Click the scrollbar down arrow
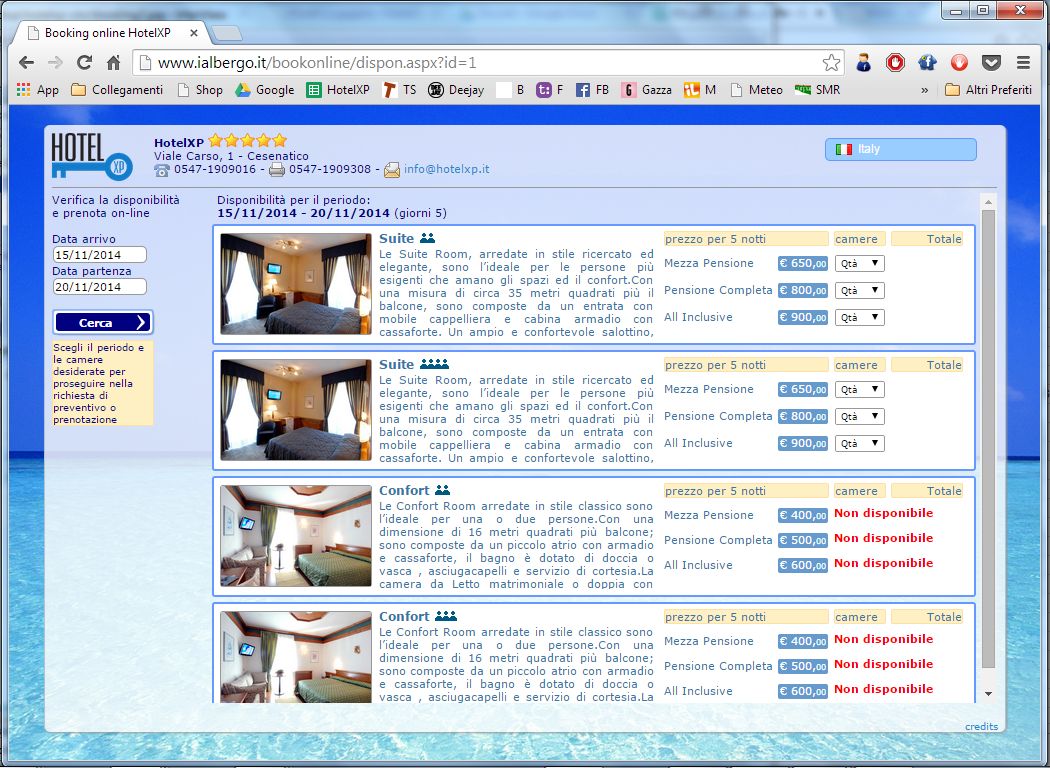This screenshot has height=768, width=1050. click(x=988, y=694)
